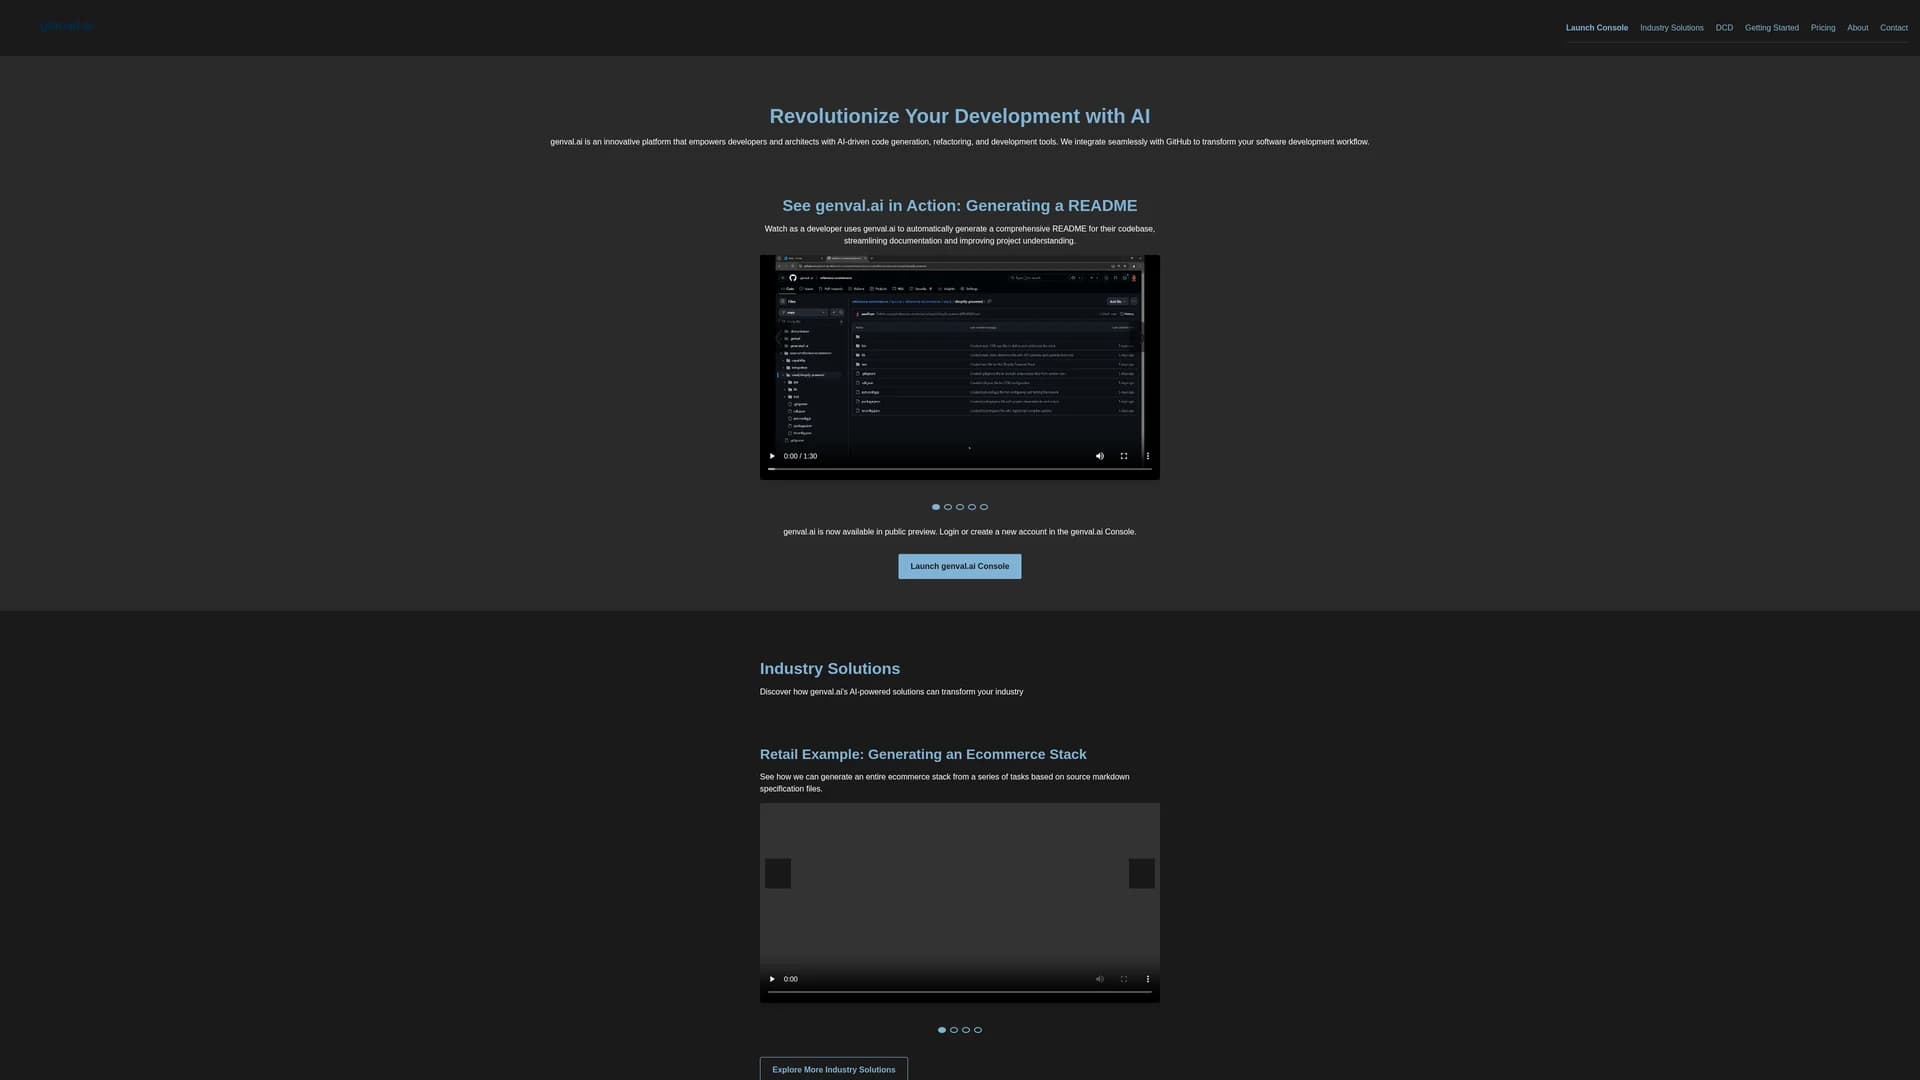Select the first dot of the Ecommerce carousel
Screen dimensions: 1920x1080
click(x=942, y=1030)
